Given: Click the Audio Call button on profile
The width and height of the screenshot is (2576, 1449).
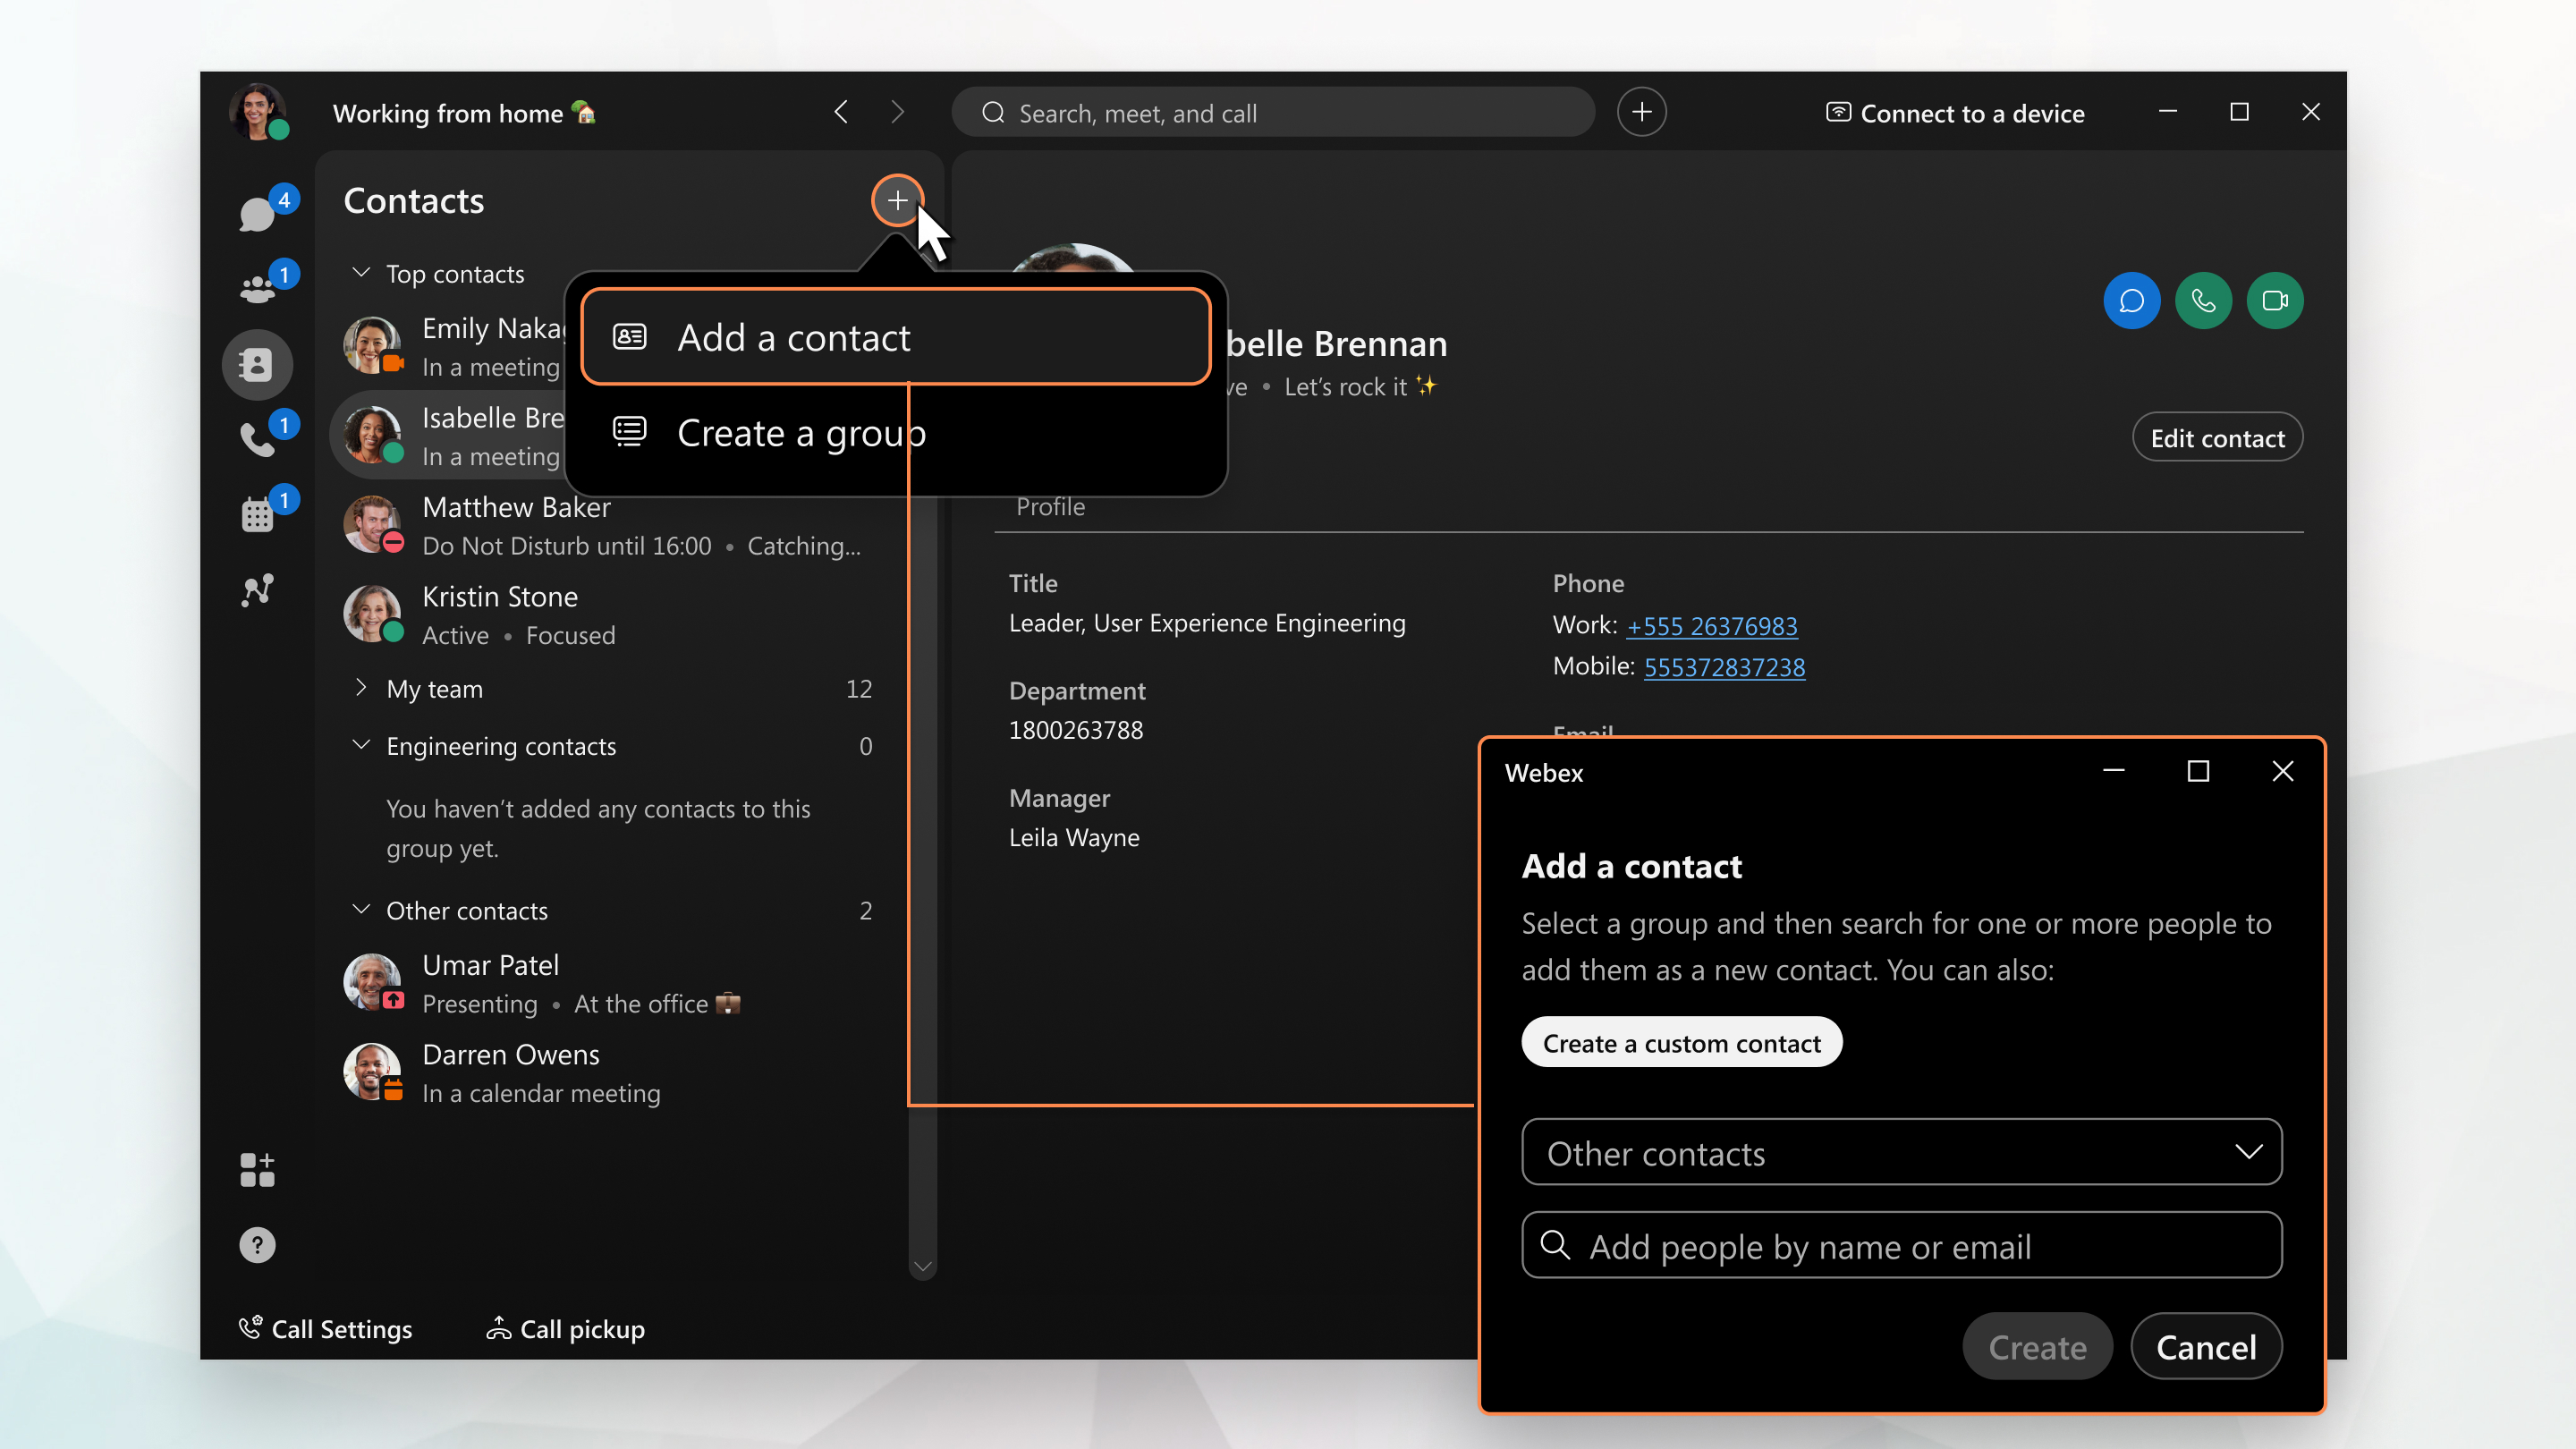Looking at the screenshot, I should click(x=2203, y=301).
